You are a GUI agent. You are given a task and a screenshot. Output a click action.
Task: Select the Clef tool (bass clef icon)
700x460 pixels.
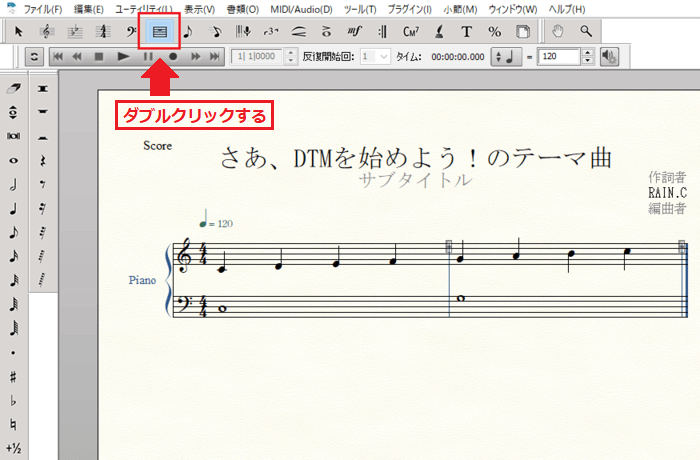(131, 32)
